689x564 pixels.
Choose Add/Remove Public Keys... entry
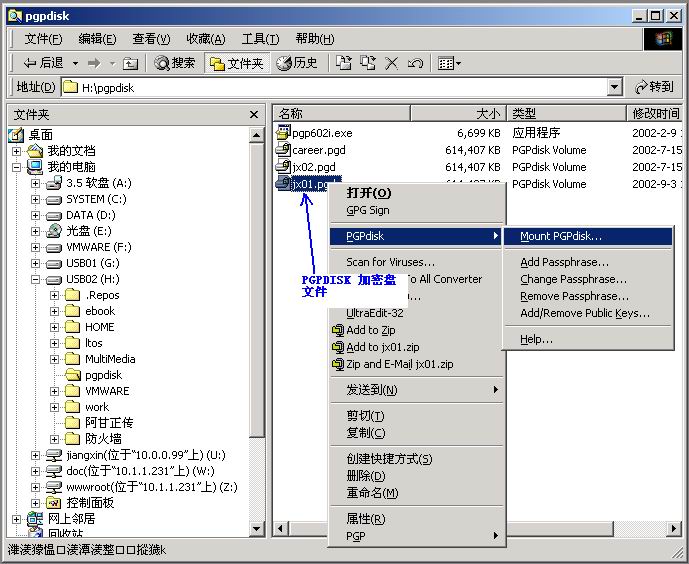tap(588, 313)
